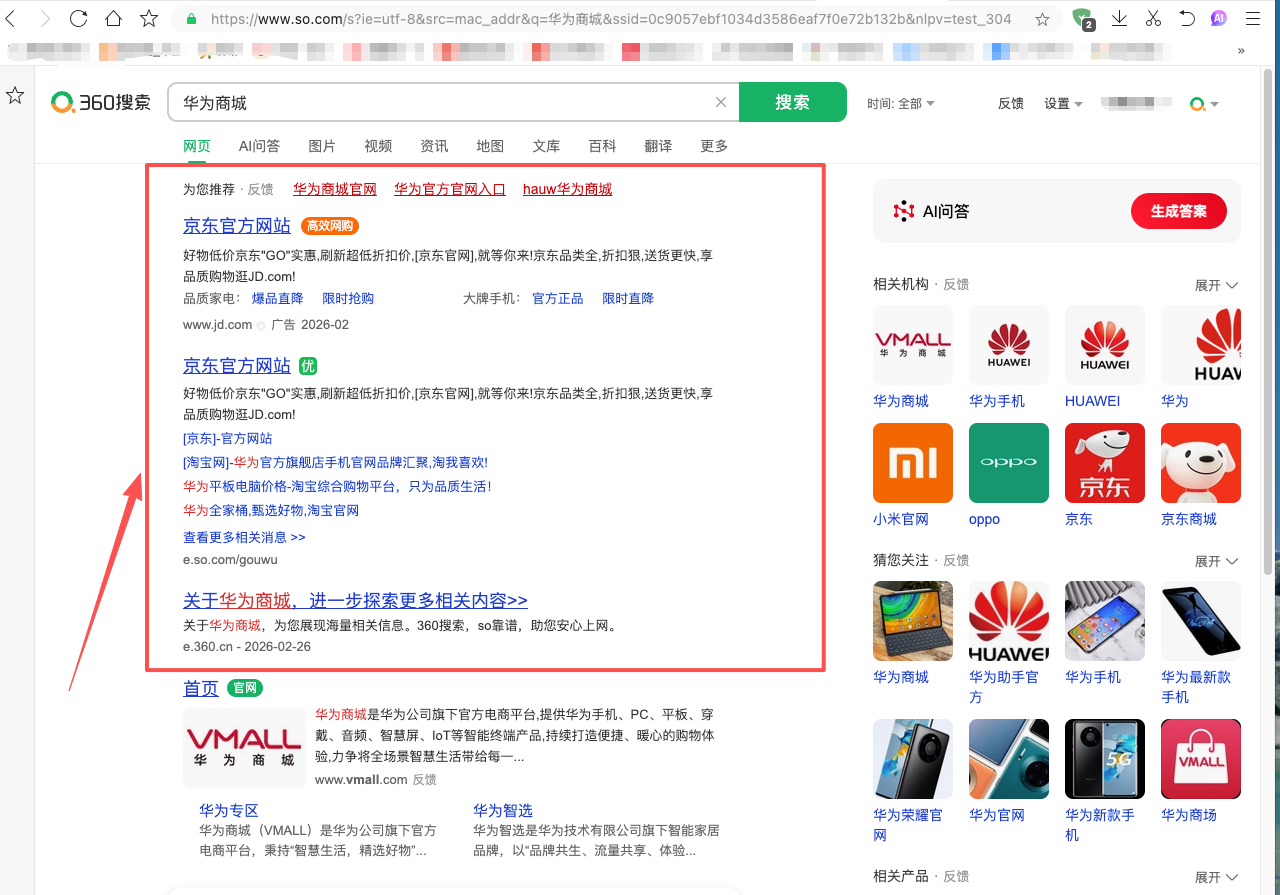Click the 360搜索 logo
1280x895 pixels.
click(100, 101)
